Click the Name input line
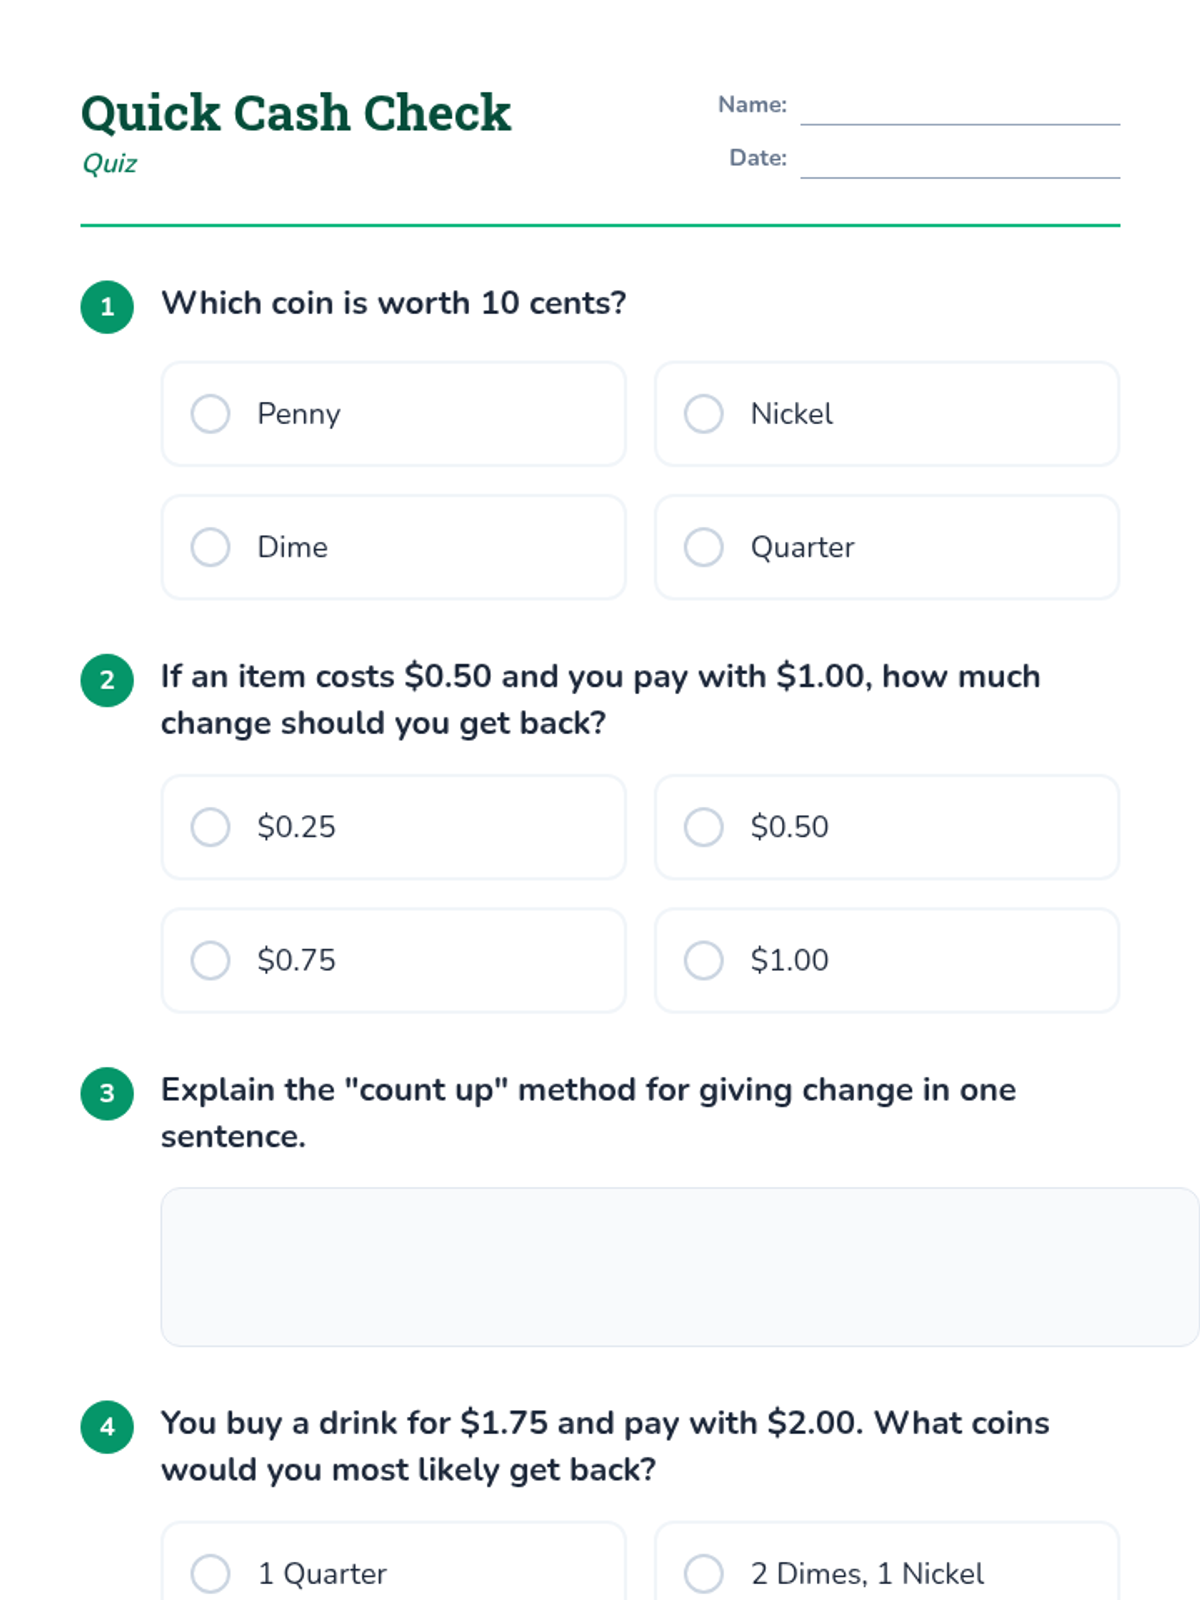Viewport: 1200px width, 1600px height. [x=959, y=108]
